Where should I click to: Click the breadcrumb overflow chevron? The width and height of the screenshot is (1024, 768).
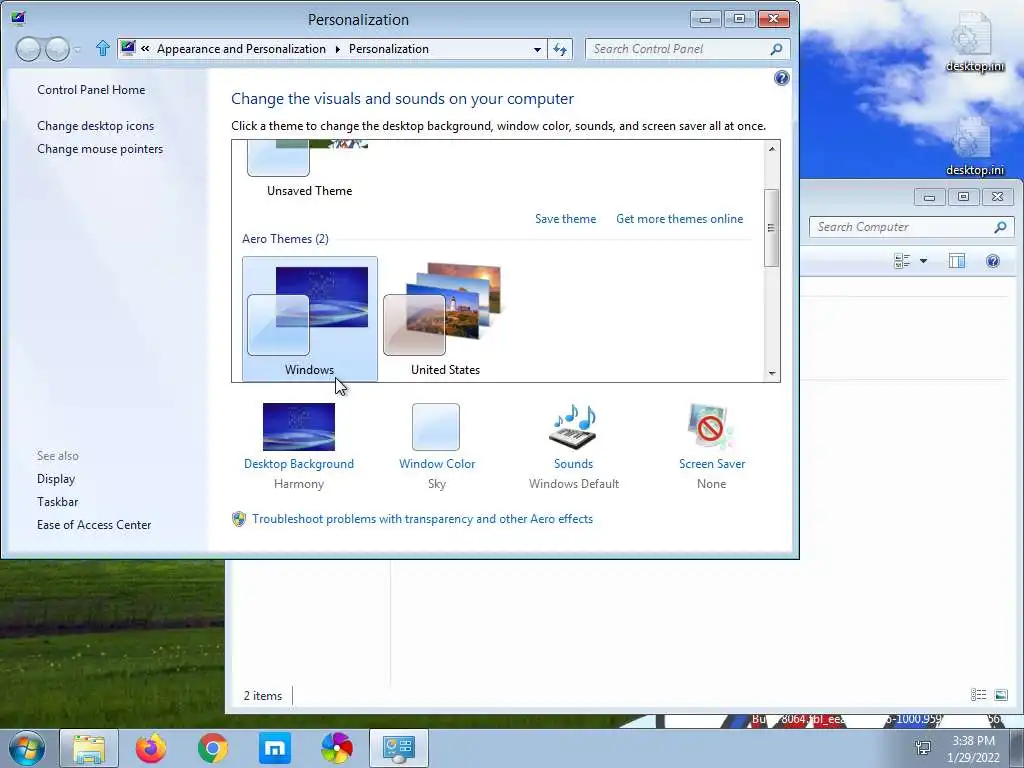(145, 49)
